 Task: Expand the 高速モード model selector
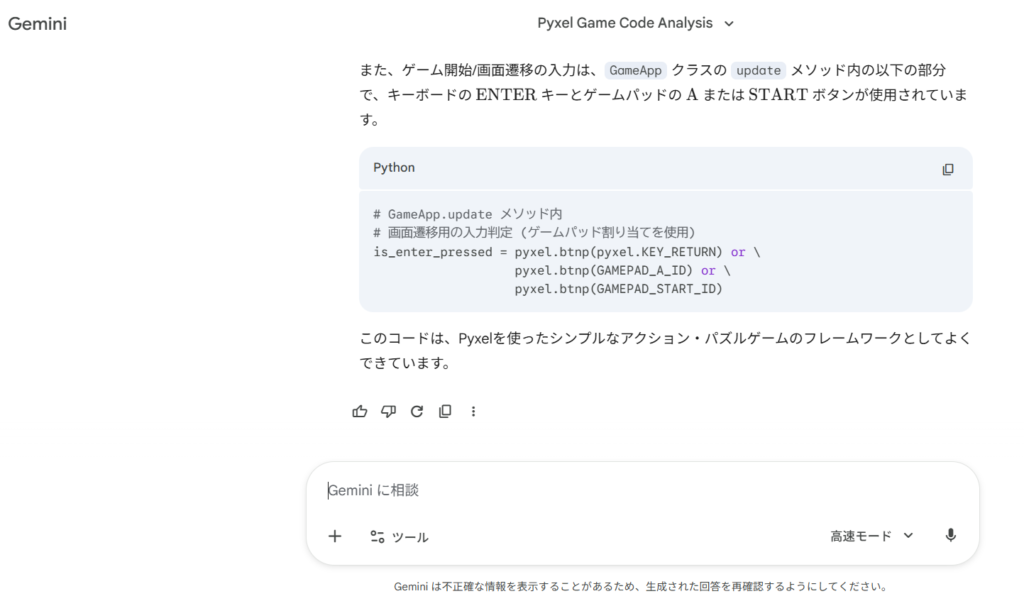pos(871,536)
